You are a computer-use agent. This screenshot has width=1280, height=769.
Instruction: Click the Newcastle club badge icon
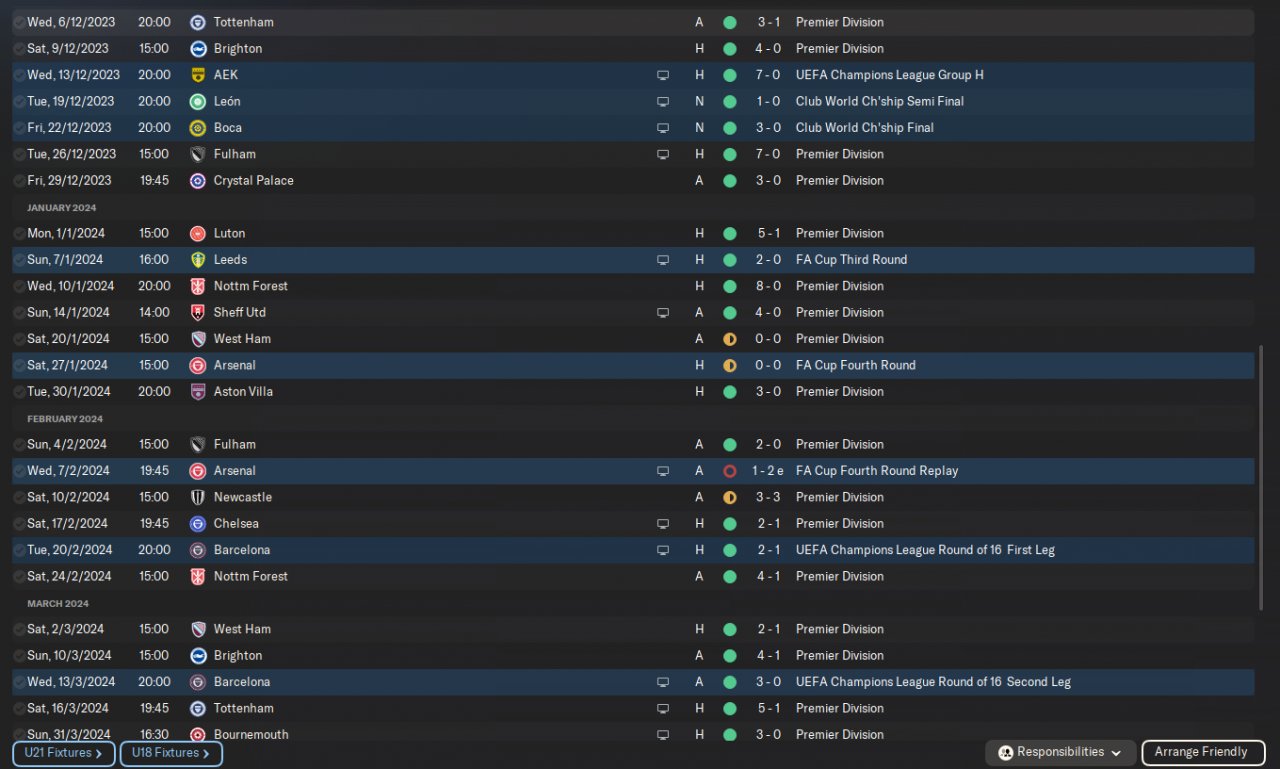[x=197, y=497]
